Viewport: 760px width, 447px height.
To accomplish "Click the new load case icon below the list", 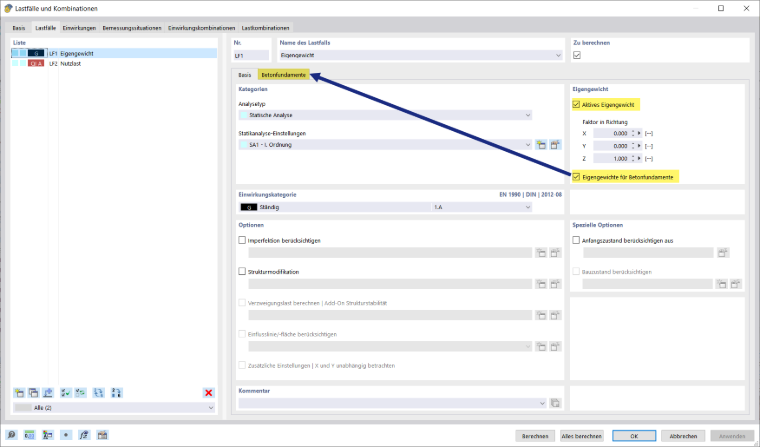I will 19,393.
